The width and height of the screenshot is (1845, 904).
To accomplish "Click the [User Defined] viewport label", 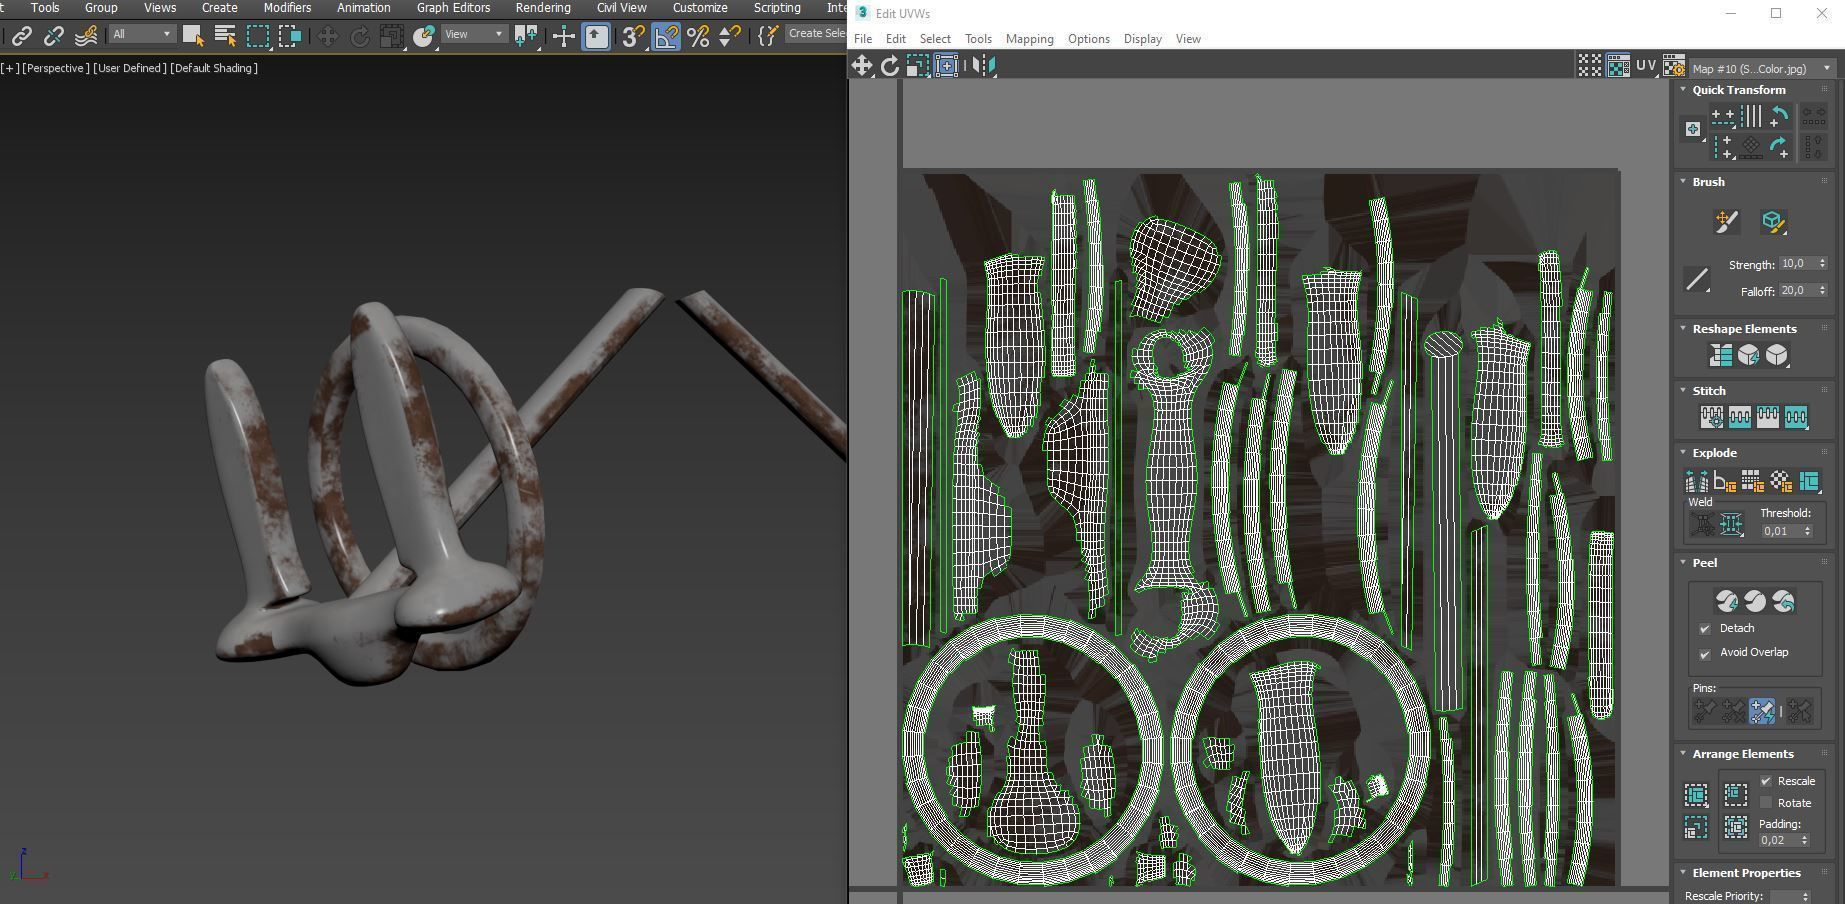I will pyautogui.click(x=130, y=68).
